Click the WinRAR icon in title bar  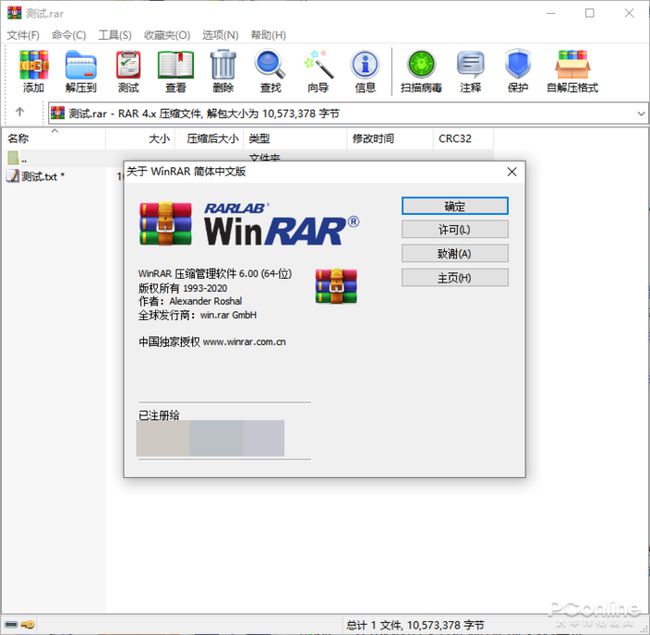click(x=14, y=13)
